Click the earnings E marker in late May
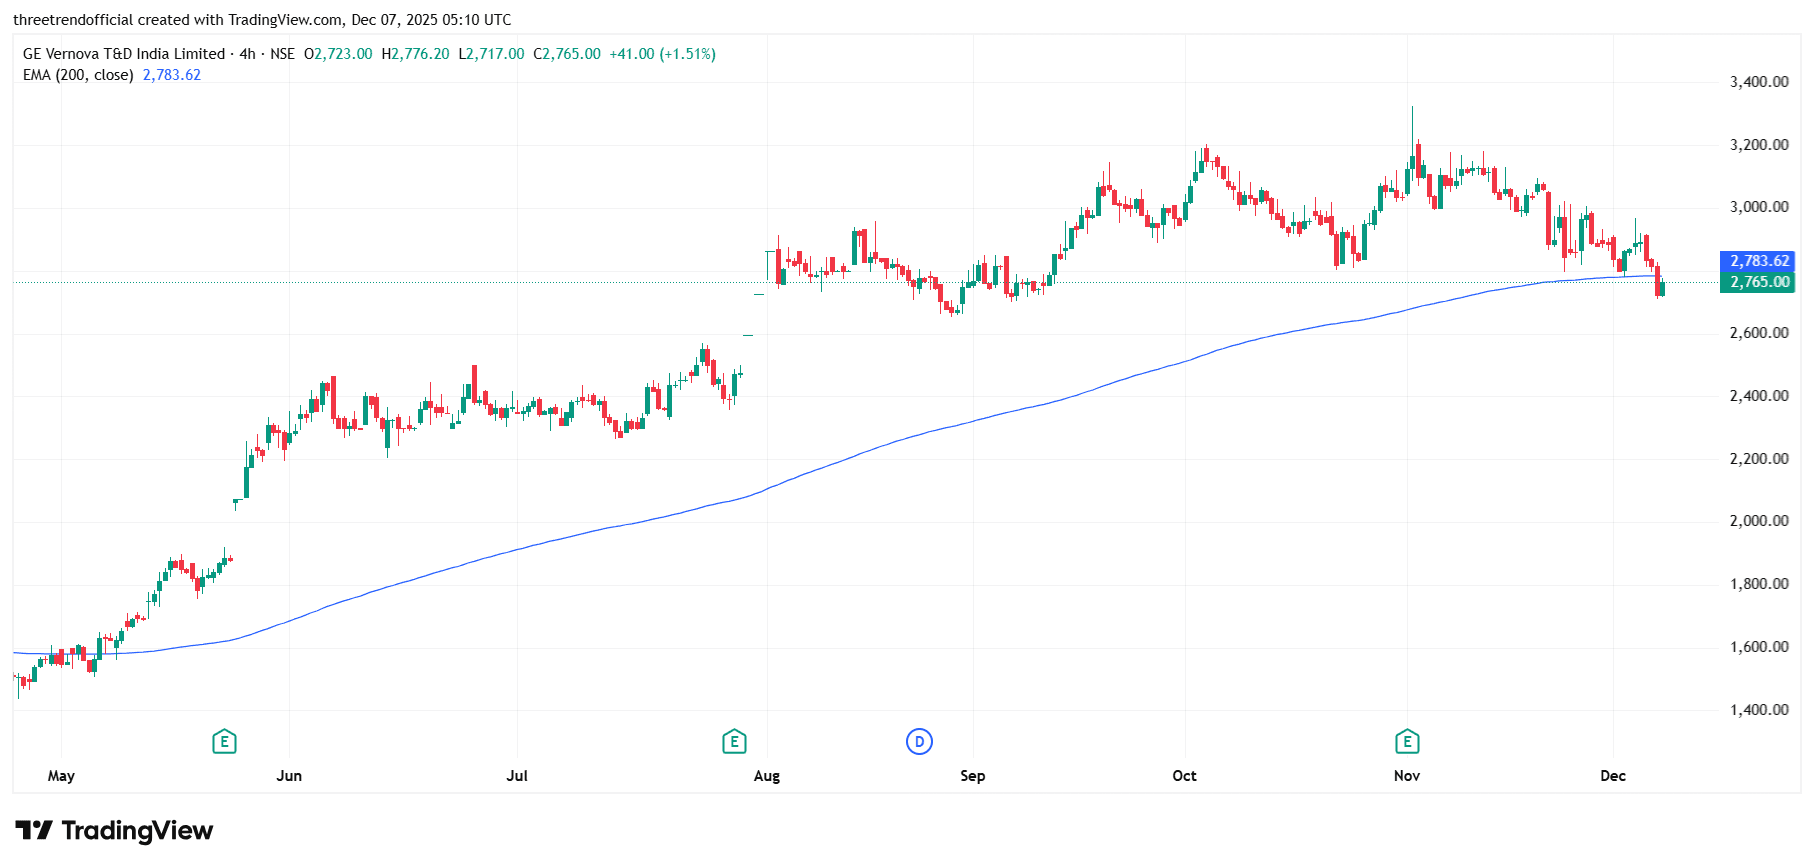The width and height of the screenshot is (1814, 868). pos(224,742)
